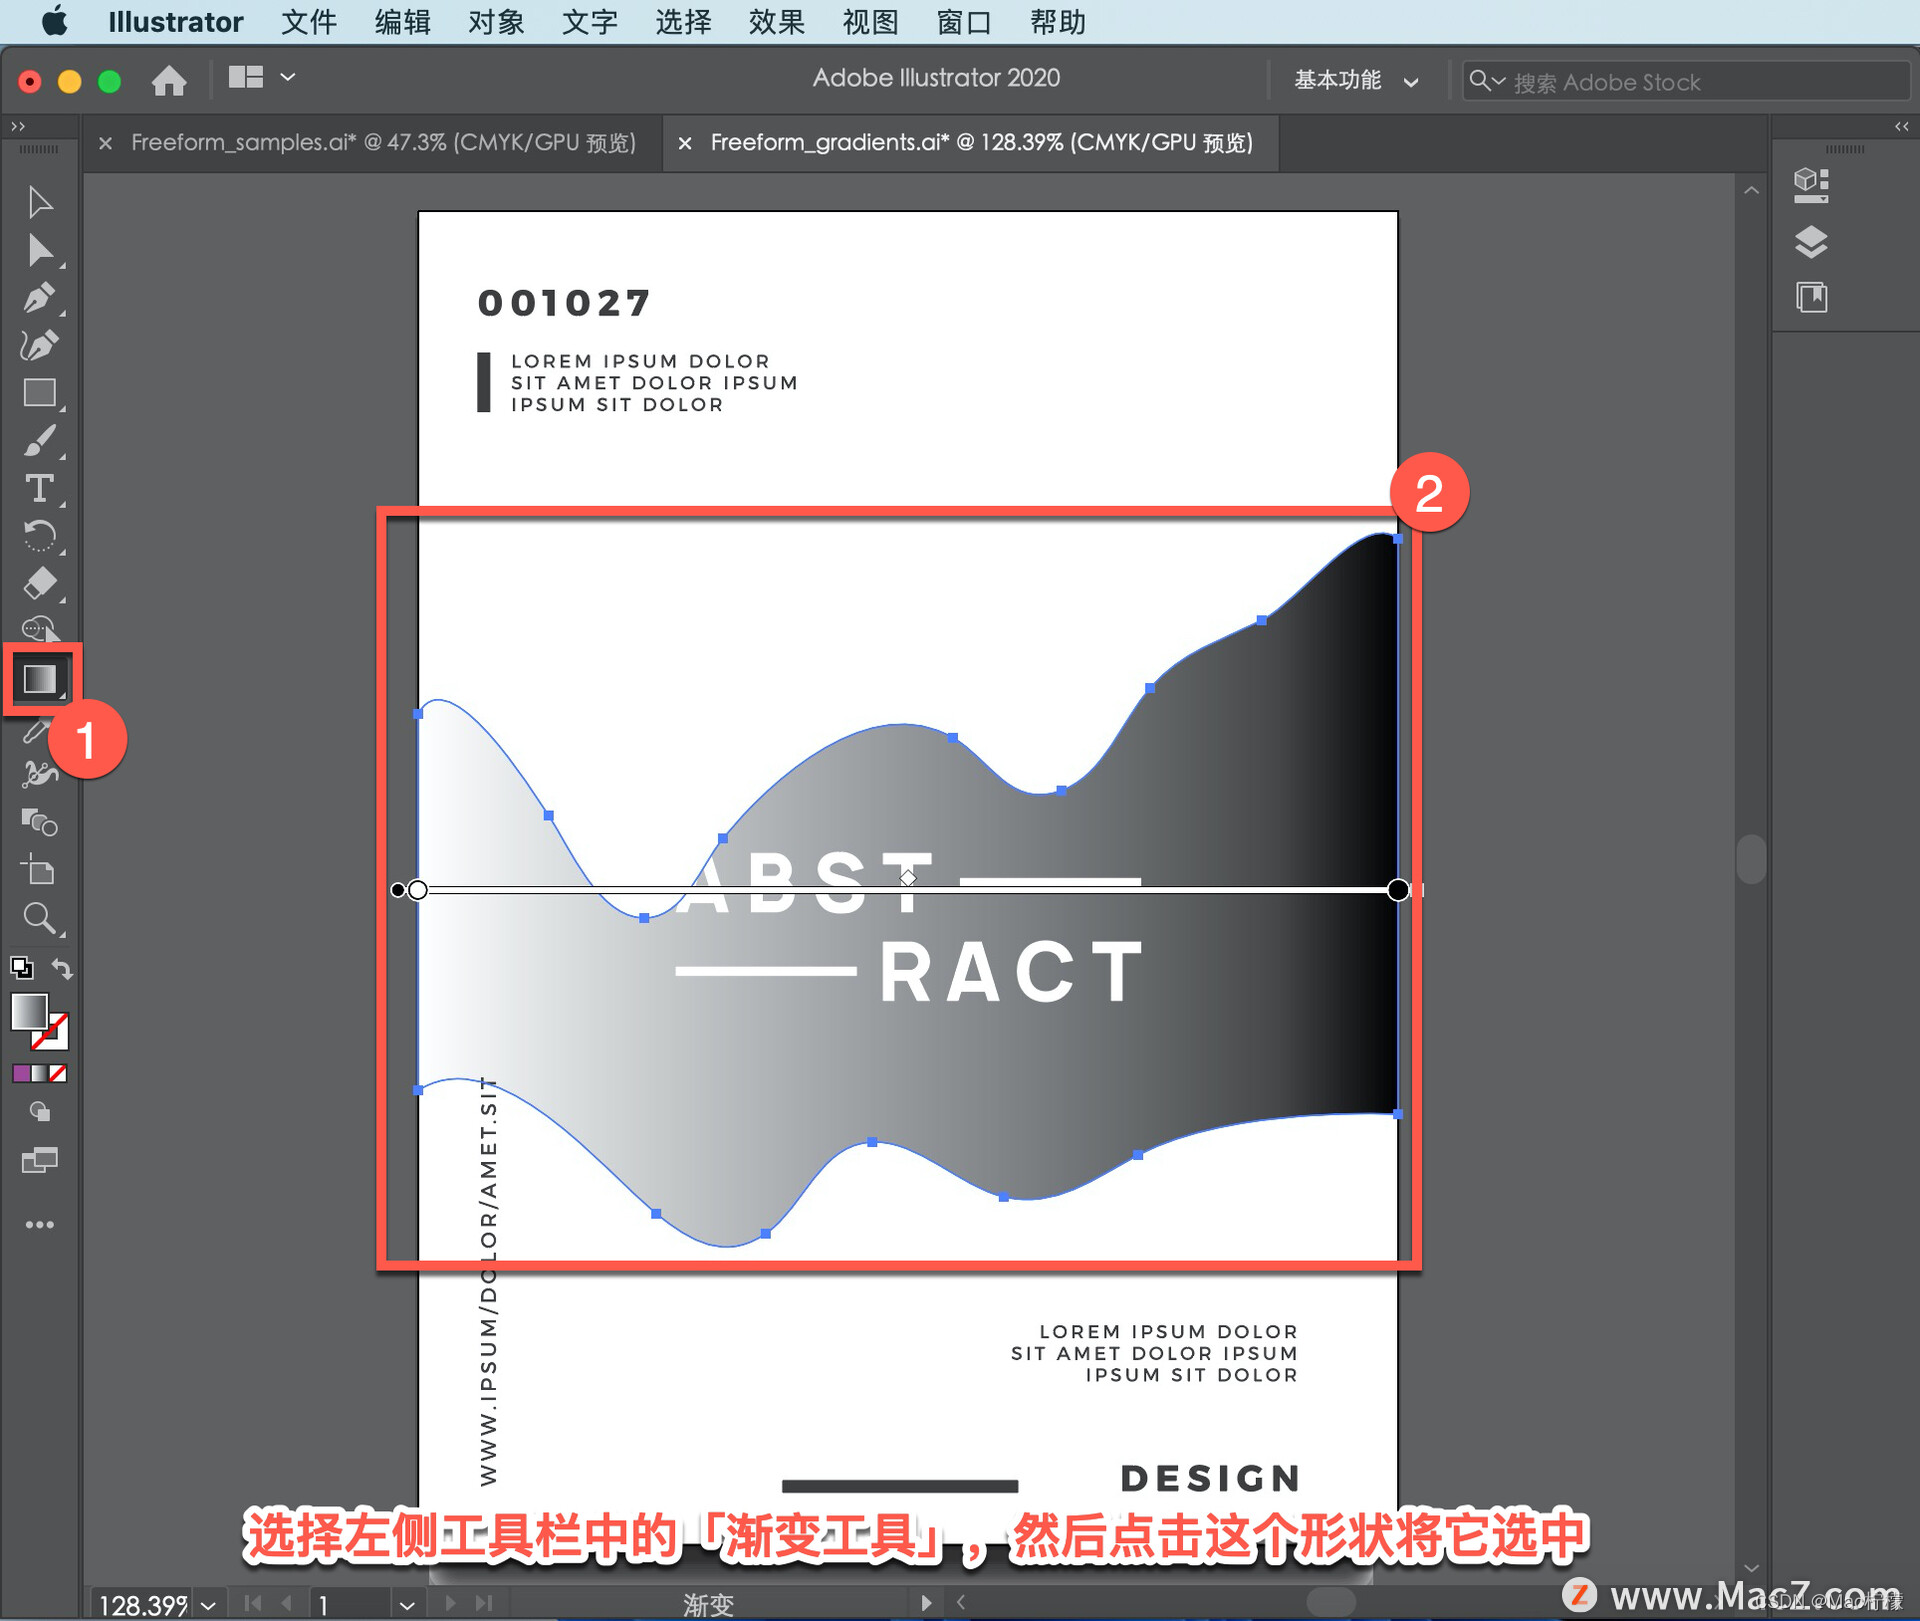Viewport: 1920px width, 1621px height.
Task: Switch to Freeform_samples.ai tab
Action: tap(383, 143)
